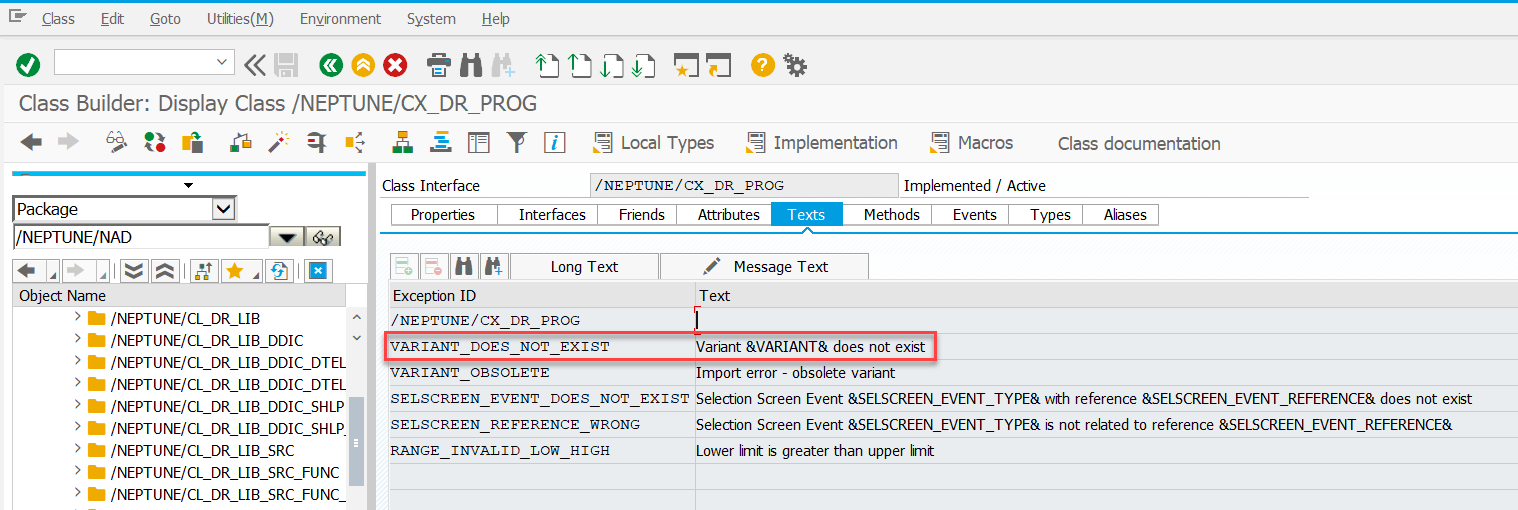Image resolution: width=1518 pixels, height=510 pixels.
Task: Open the Package object type dropdown
Action: pyautogui.click(x=224, y=209)
